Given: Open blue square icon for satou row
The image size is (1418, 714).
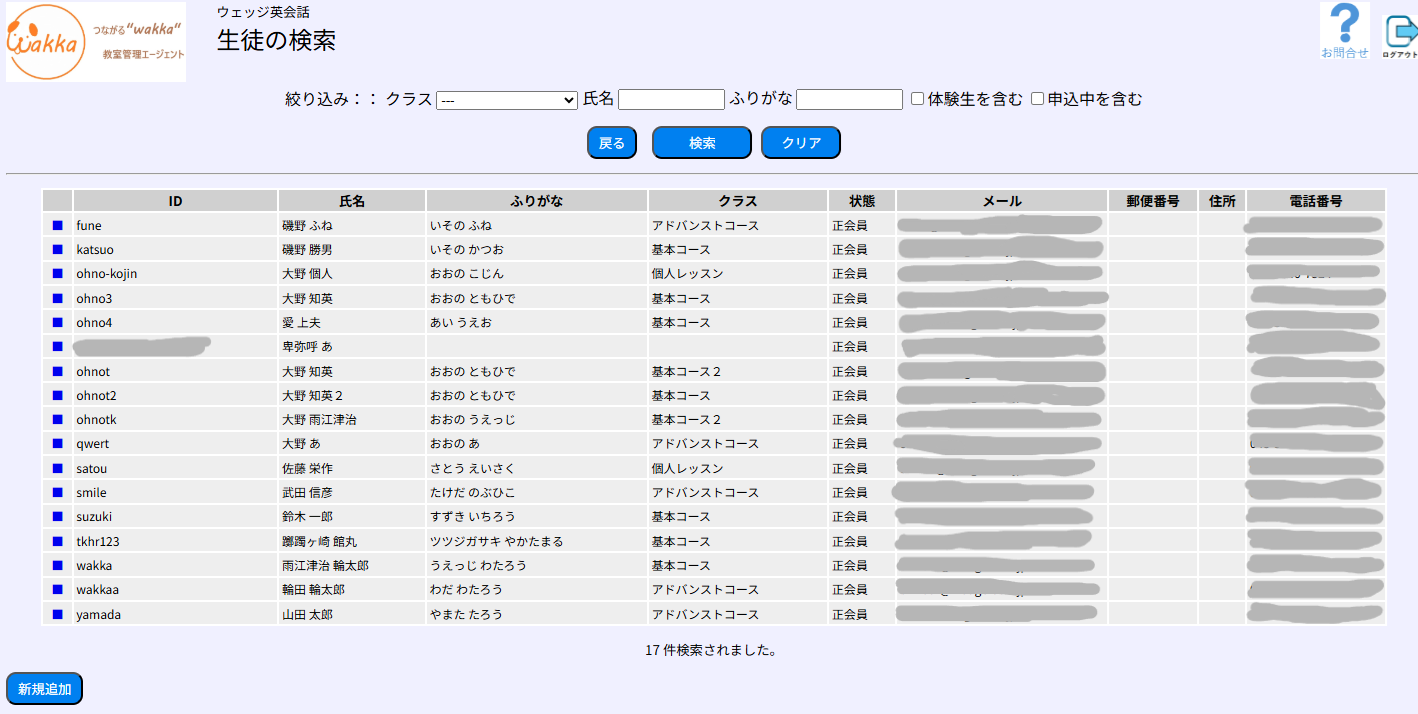Looking at the screenshot, I should coord(57,468).
